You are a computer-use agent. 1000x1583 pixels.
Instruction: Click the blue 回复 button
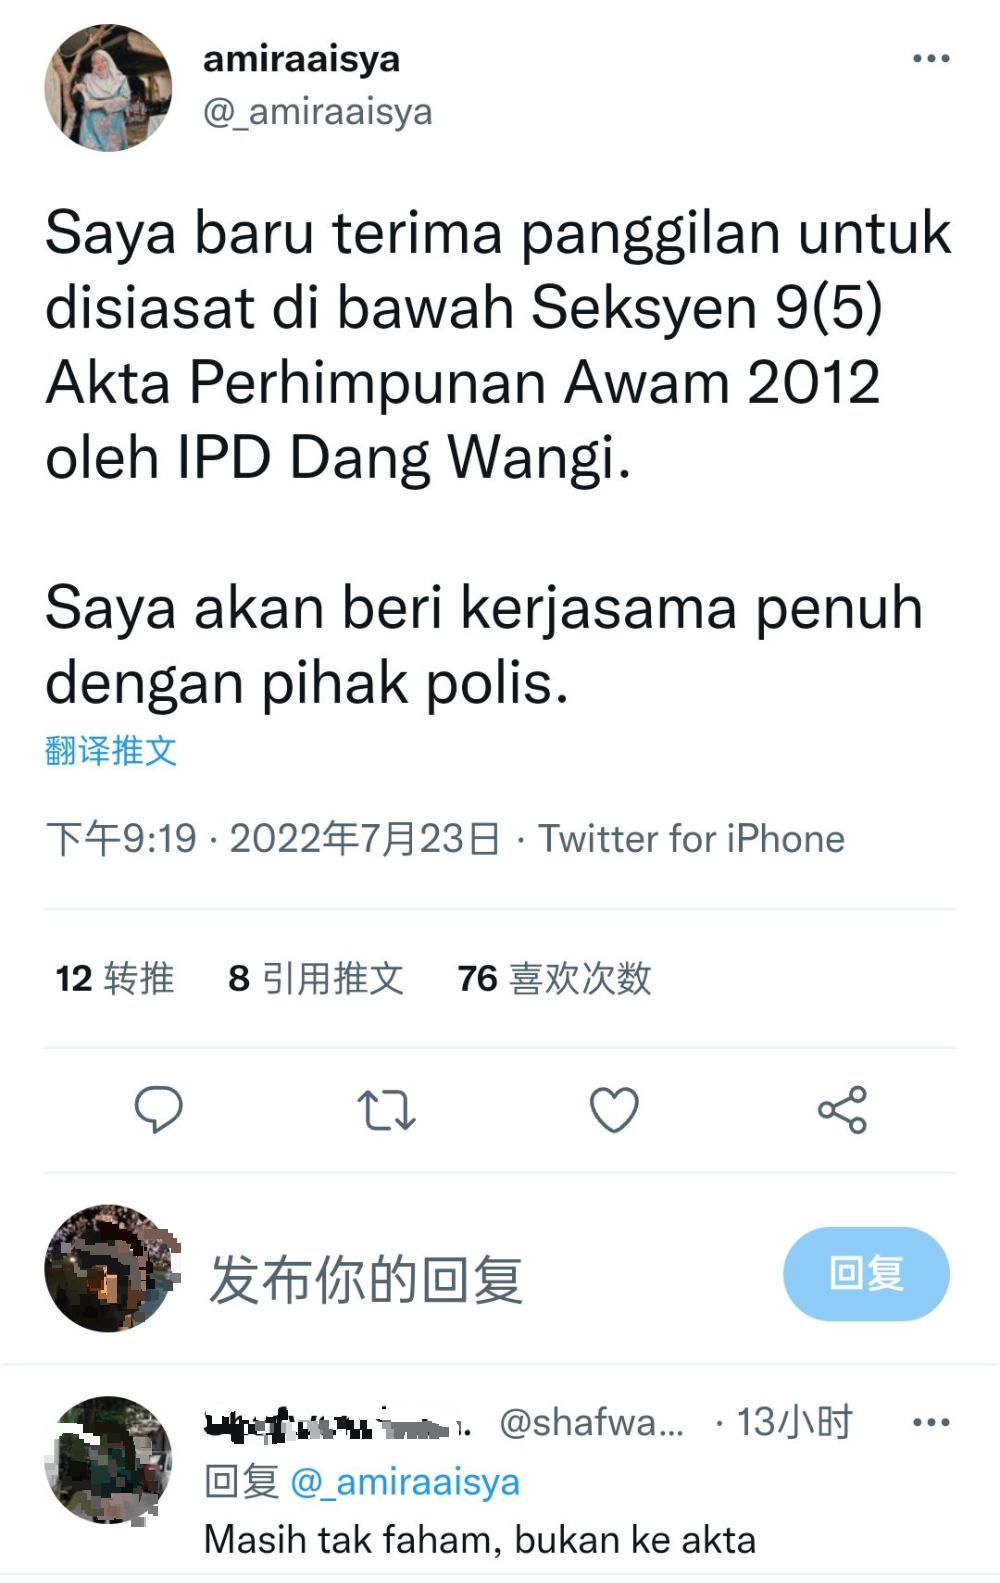866,1274
